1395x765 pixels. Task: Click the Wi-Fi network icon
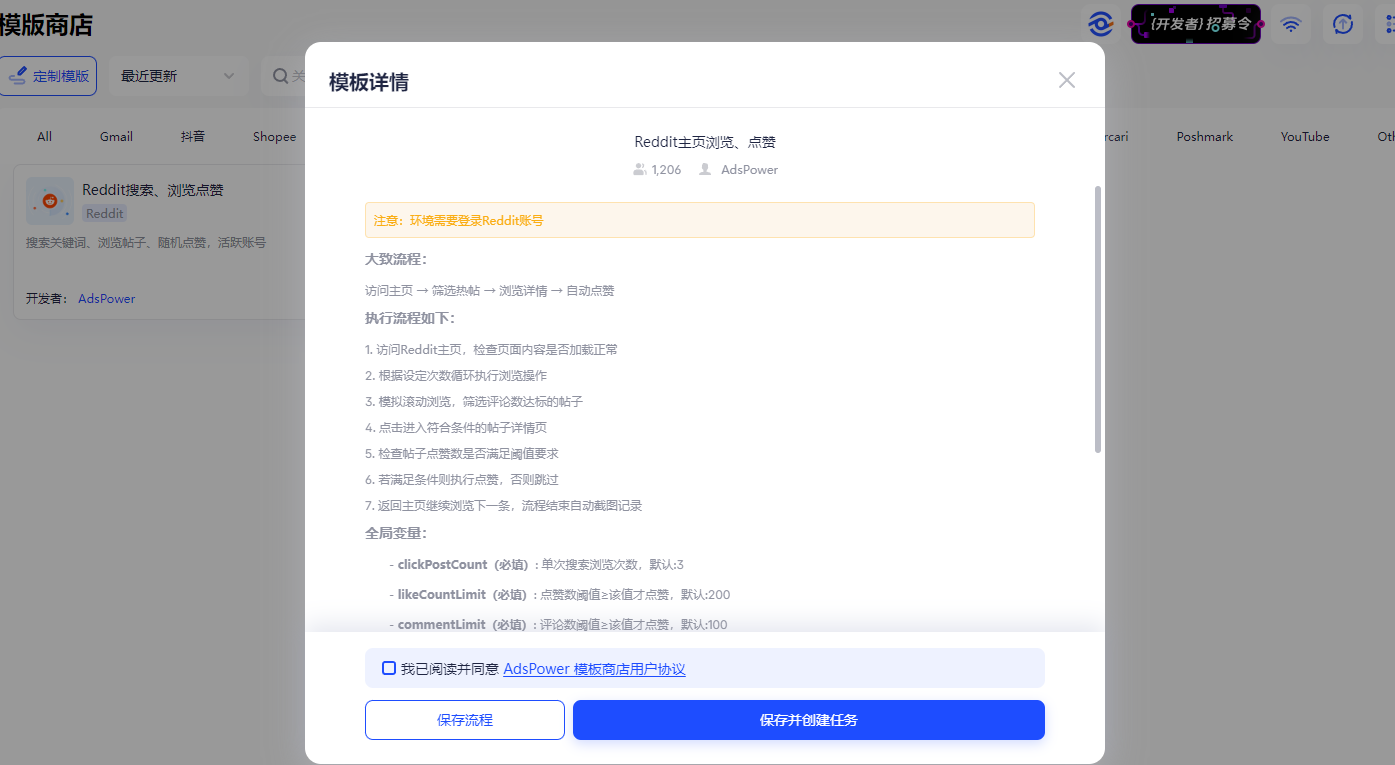coord(1291,24)
